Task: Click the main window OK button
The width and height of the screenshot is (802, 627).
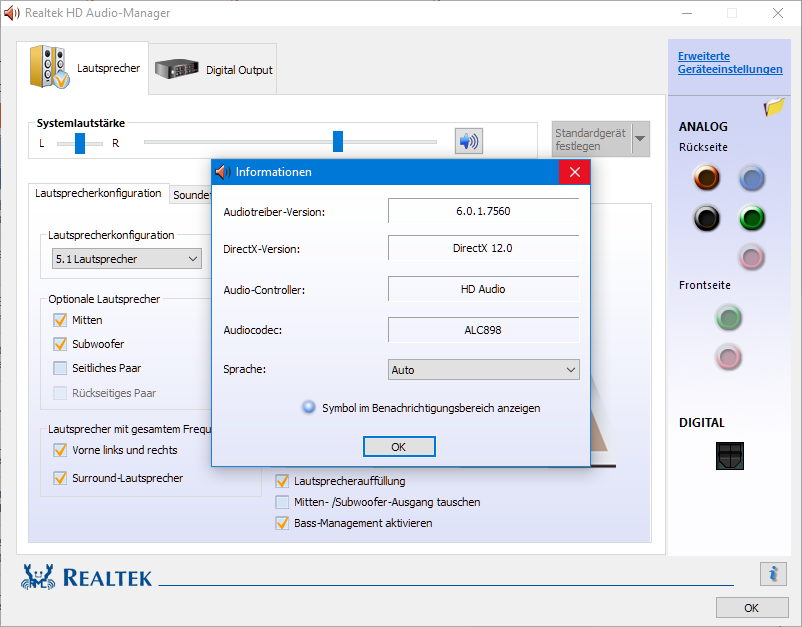Action: (751, 608)
